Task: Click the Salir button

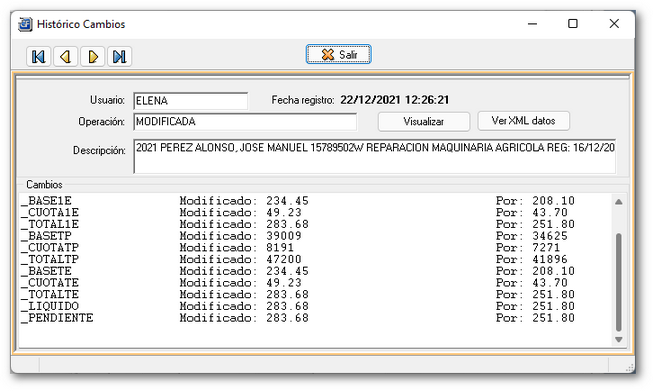Action: pos(338,55)
